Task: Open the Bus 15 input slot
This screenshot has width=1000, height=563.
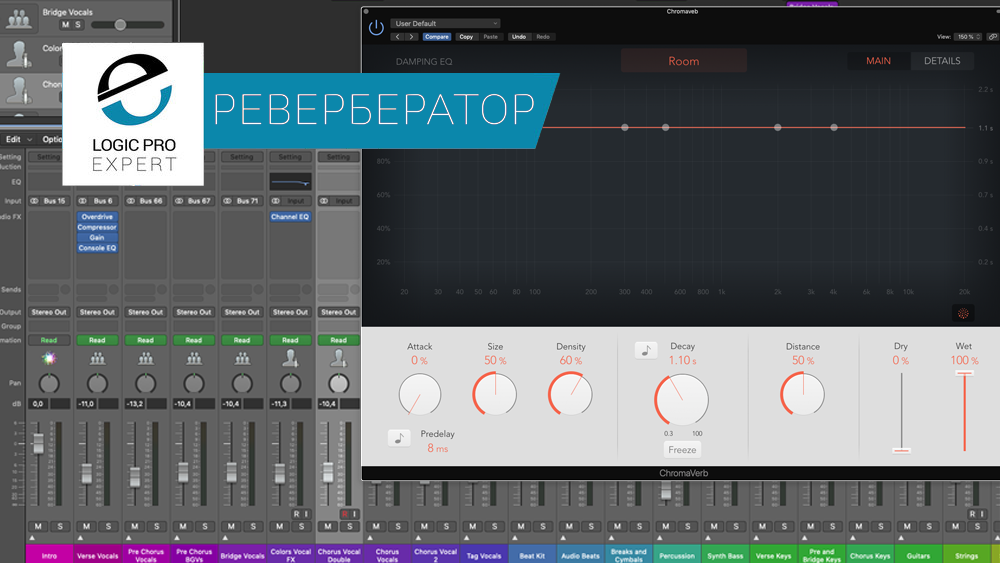Action: [x=49, y=201]
